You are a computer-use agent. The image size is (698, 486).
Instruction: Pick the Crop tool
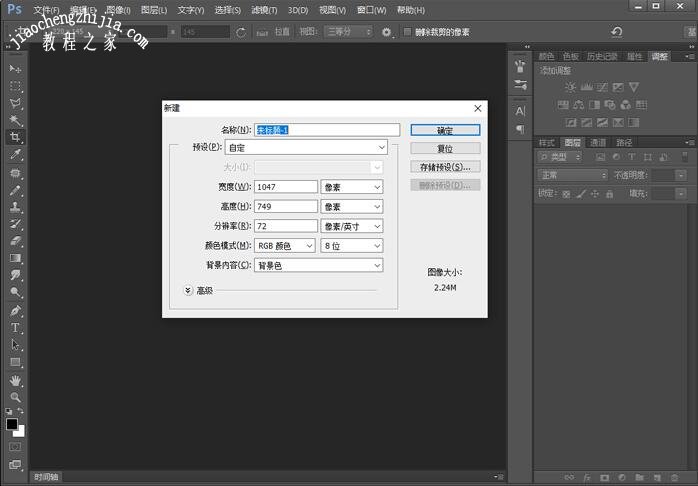[x=15, y=137]
